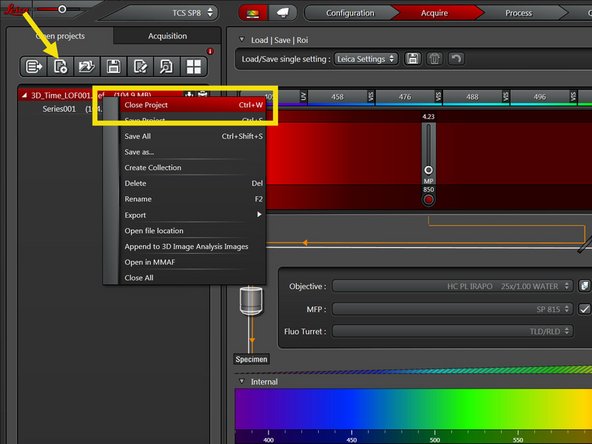
Task: Collapse the Internal section
Action: tap(242, 381)
